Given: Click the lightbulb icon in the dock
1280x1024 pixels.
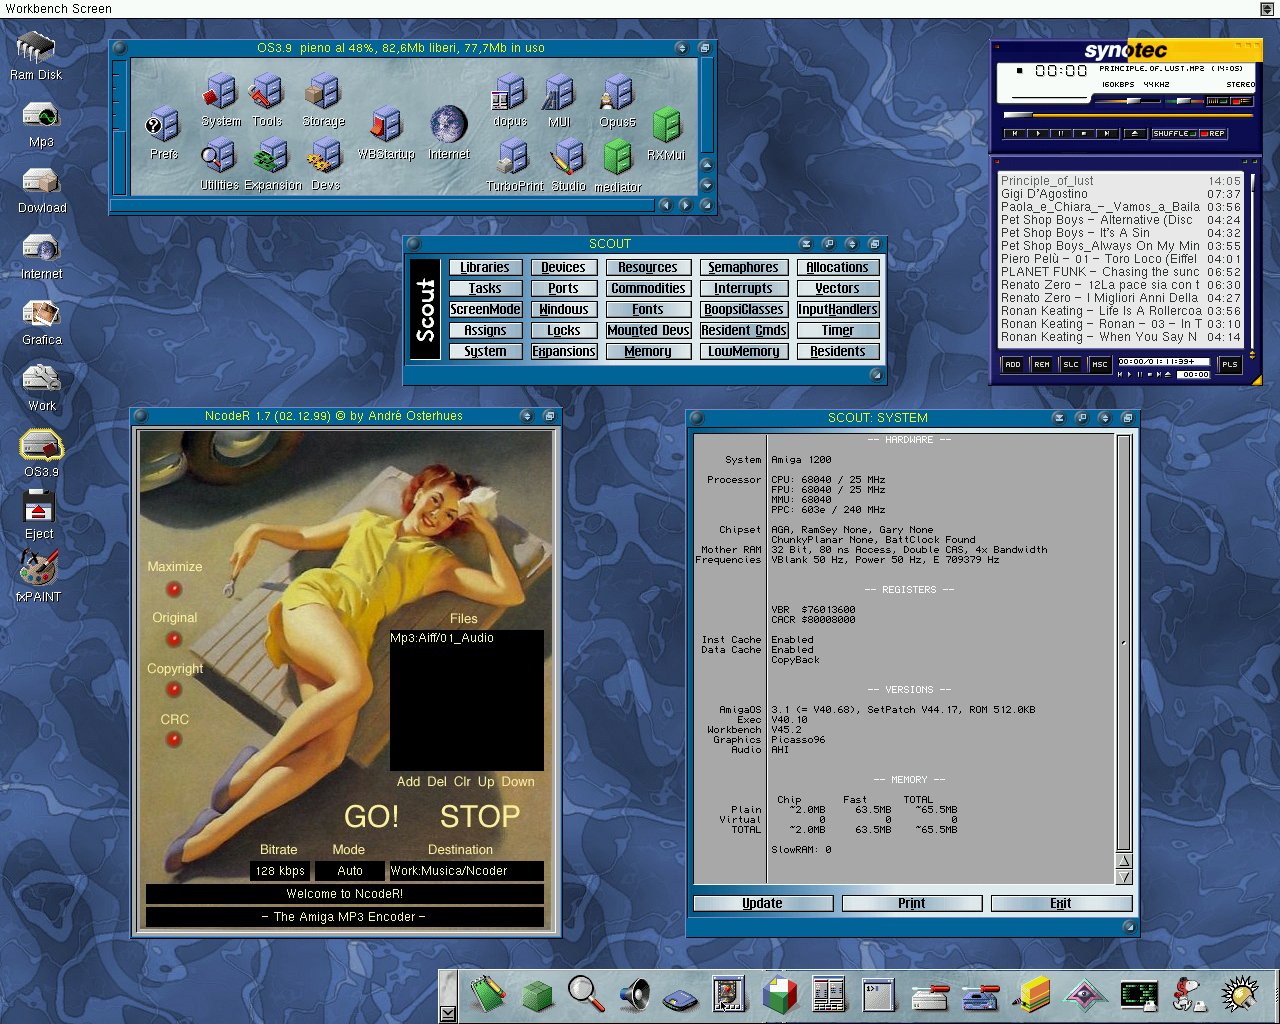Looking at the screenshot, I should [1240, 994].
